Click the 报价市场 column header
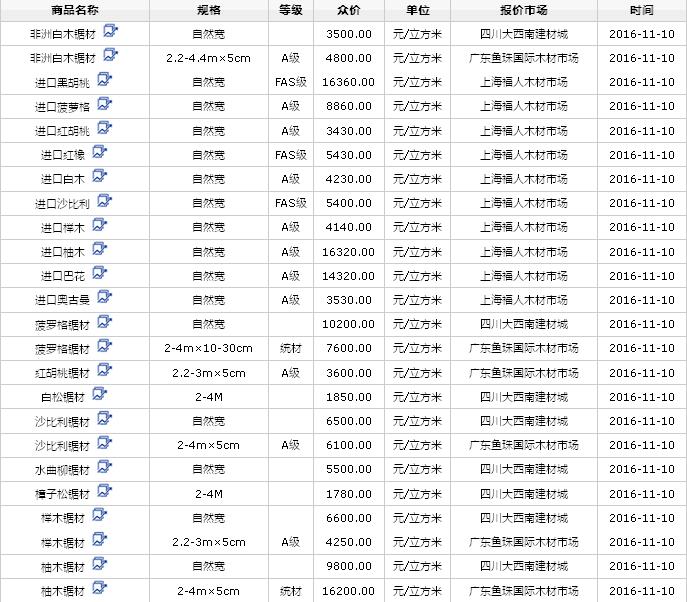The height and width of the screenshot is (602, 687). click(524, 10)
